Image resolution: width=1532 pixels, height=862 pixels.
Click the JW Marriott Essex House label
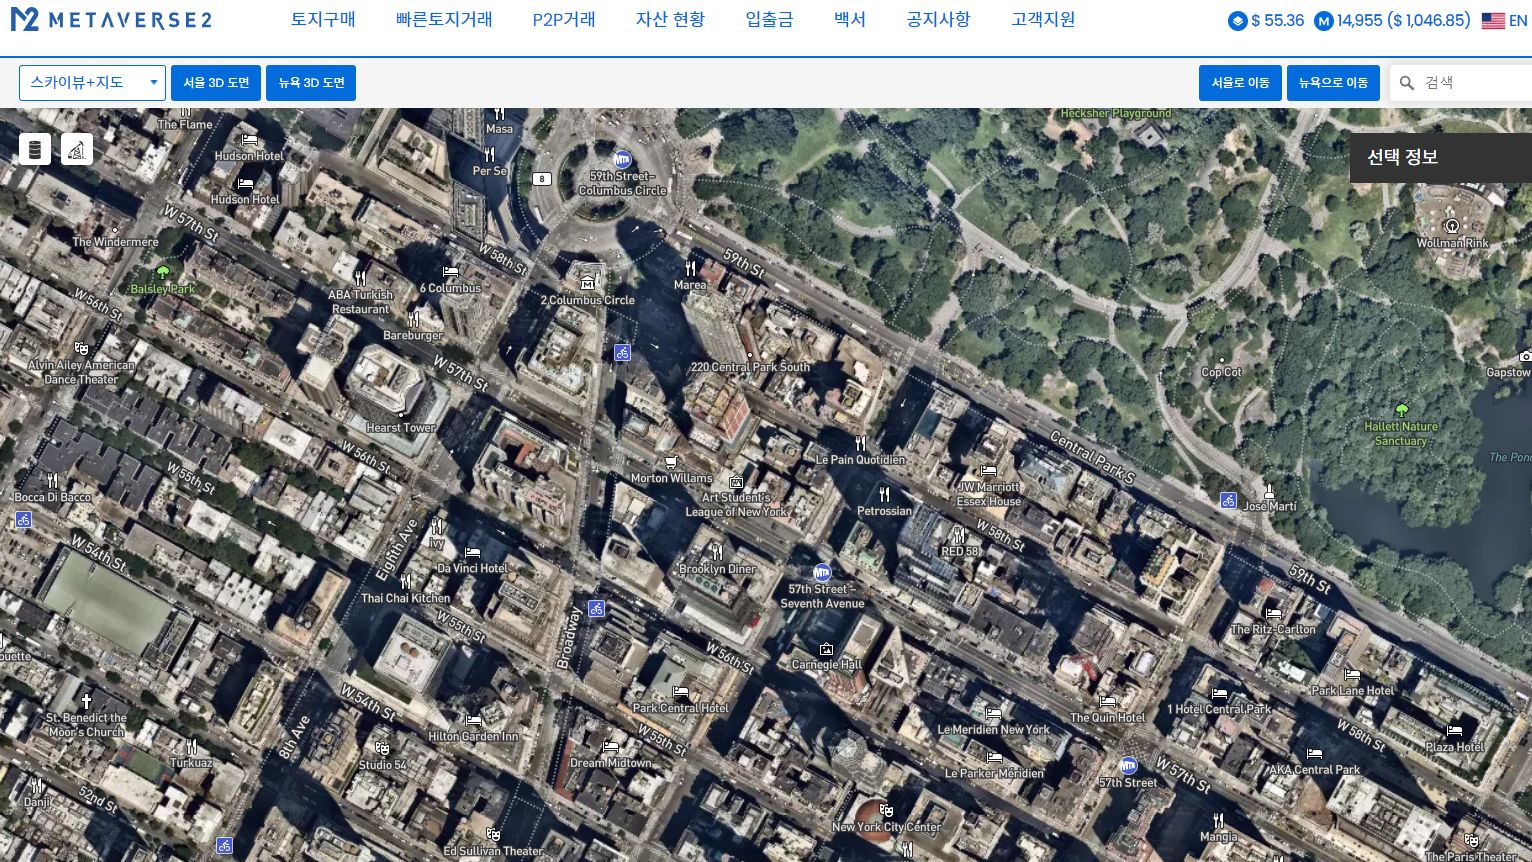989,494
